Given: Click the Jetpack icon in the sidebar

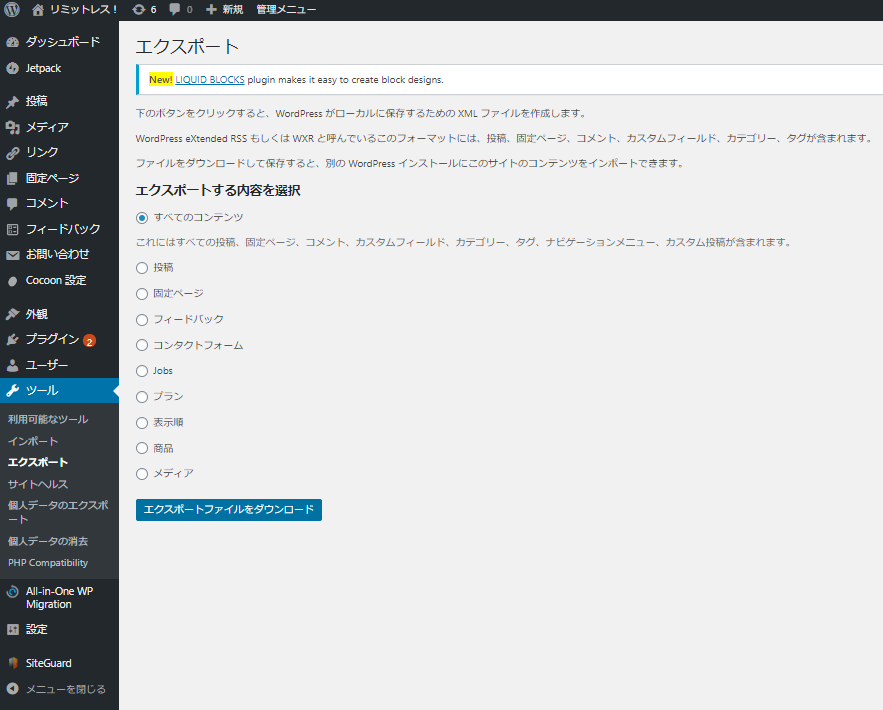Looking at the screenshot, I should tap(12, 68).
